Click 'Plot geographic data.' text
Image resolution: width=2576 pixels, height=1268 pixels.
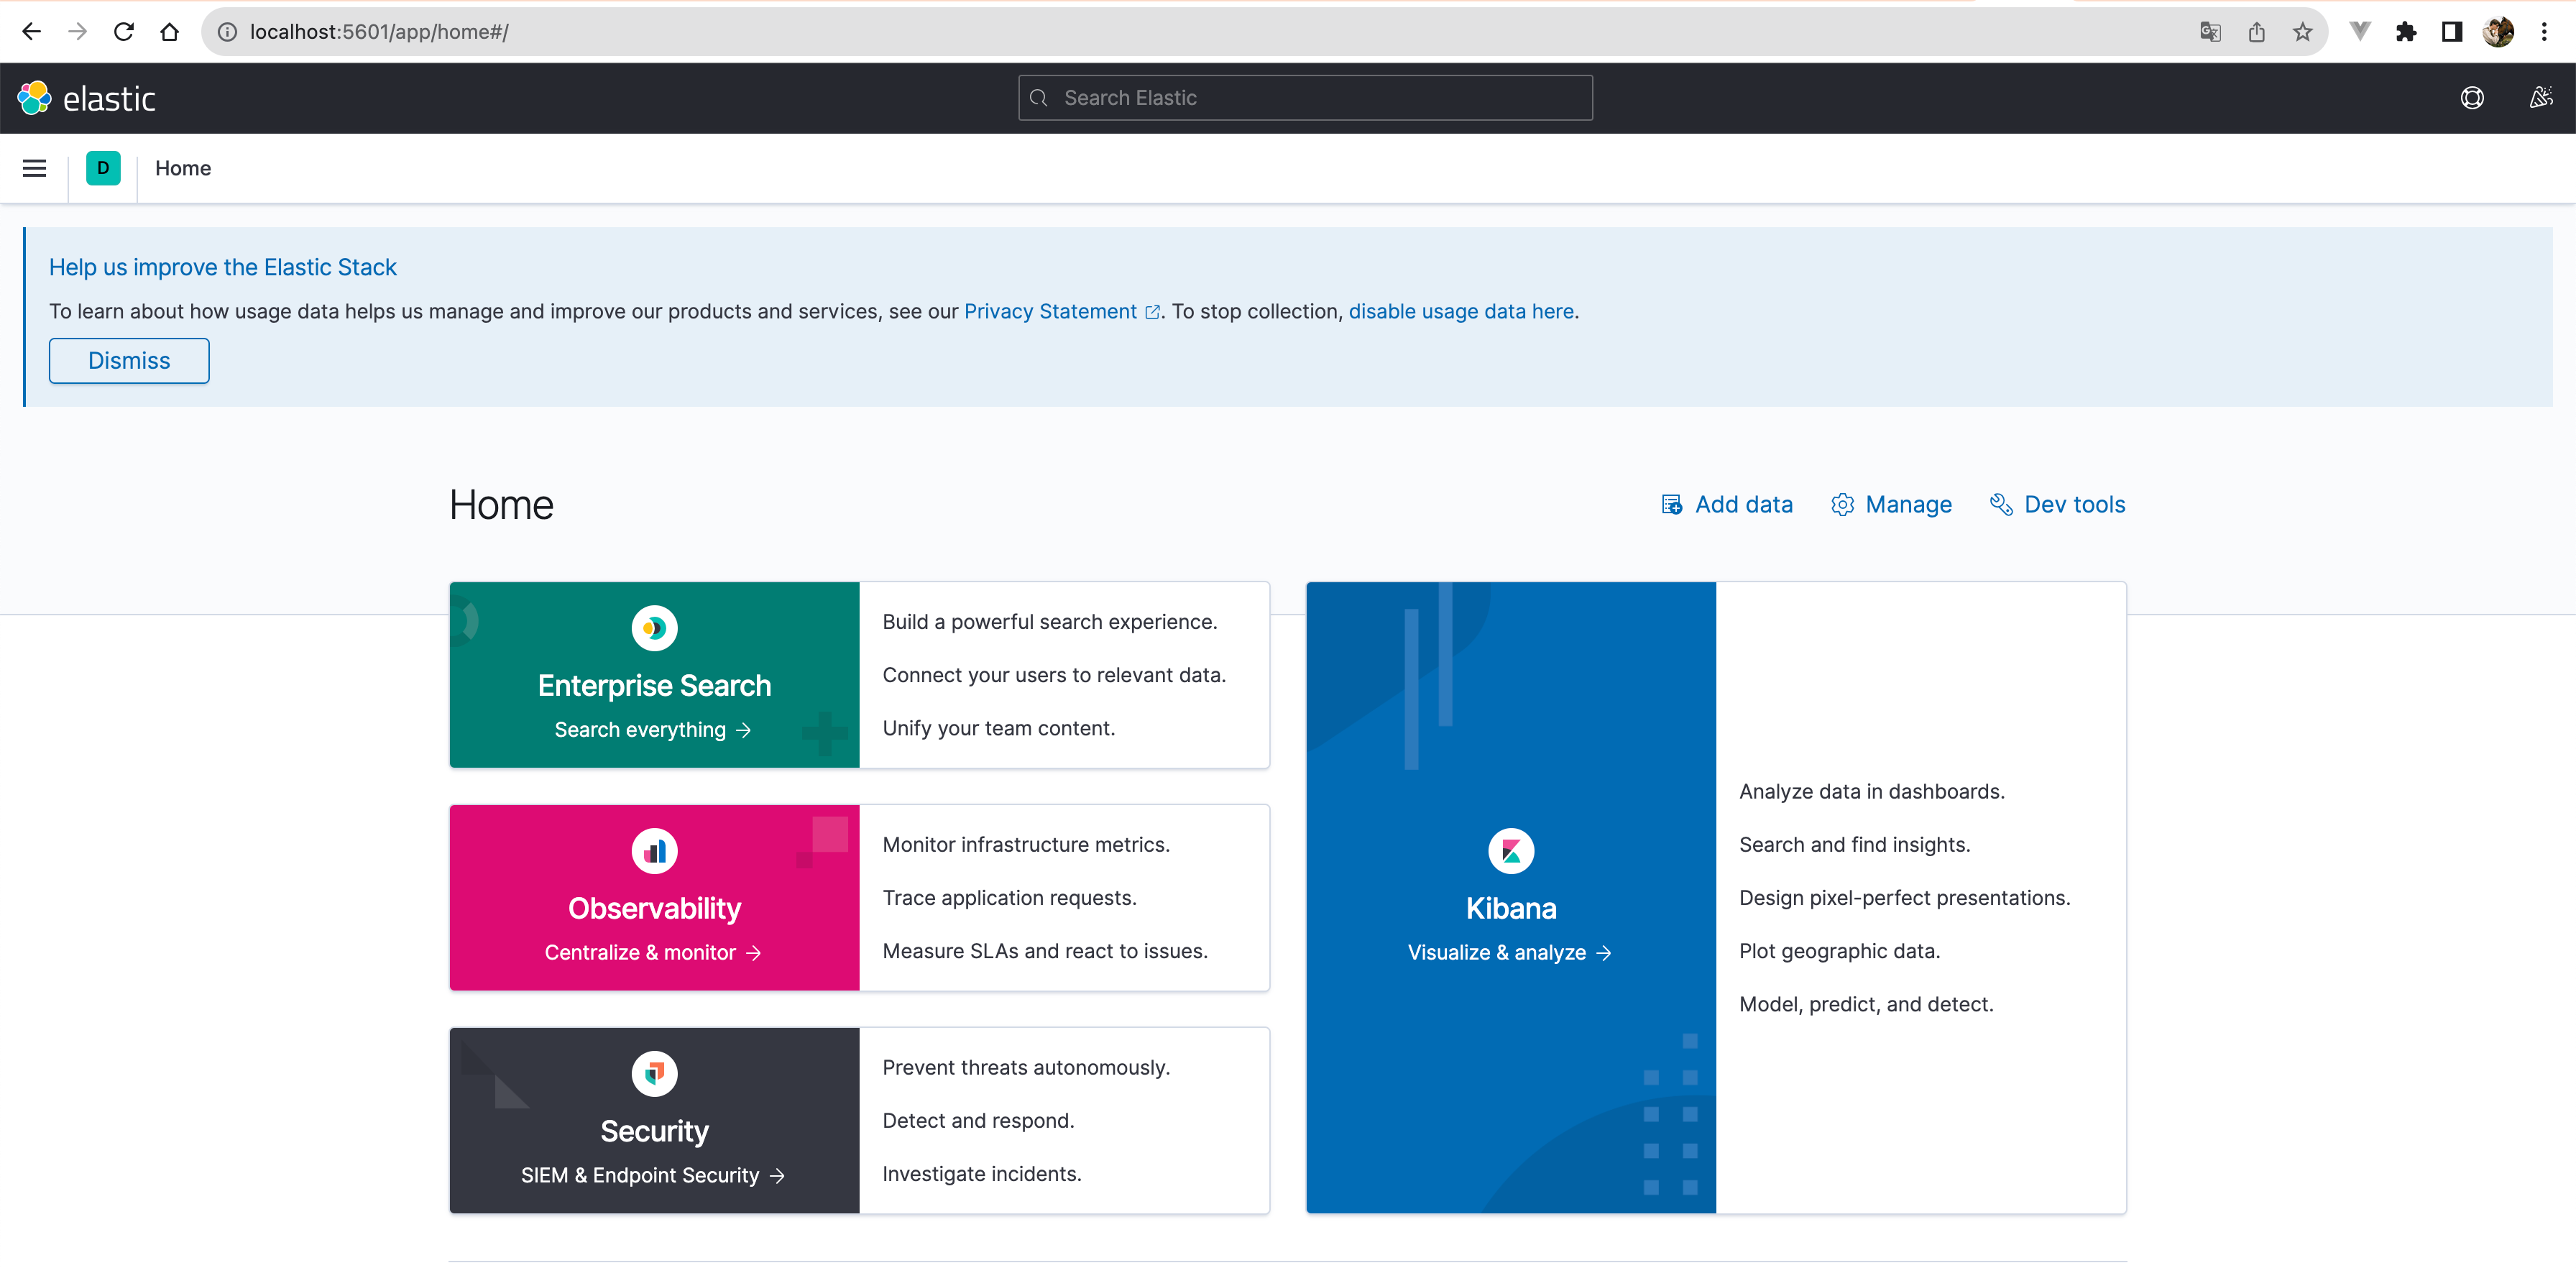(1840, 952)
